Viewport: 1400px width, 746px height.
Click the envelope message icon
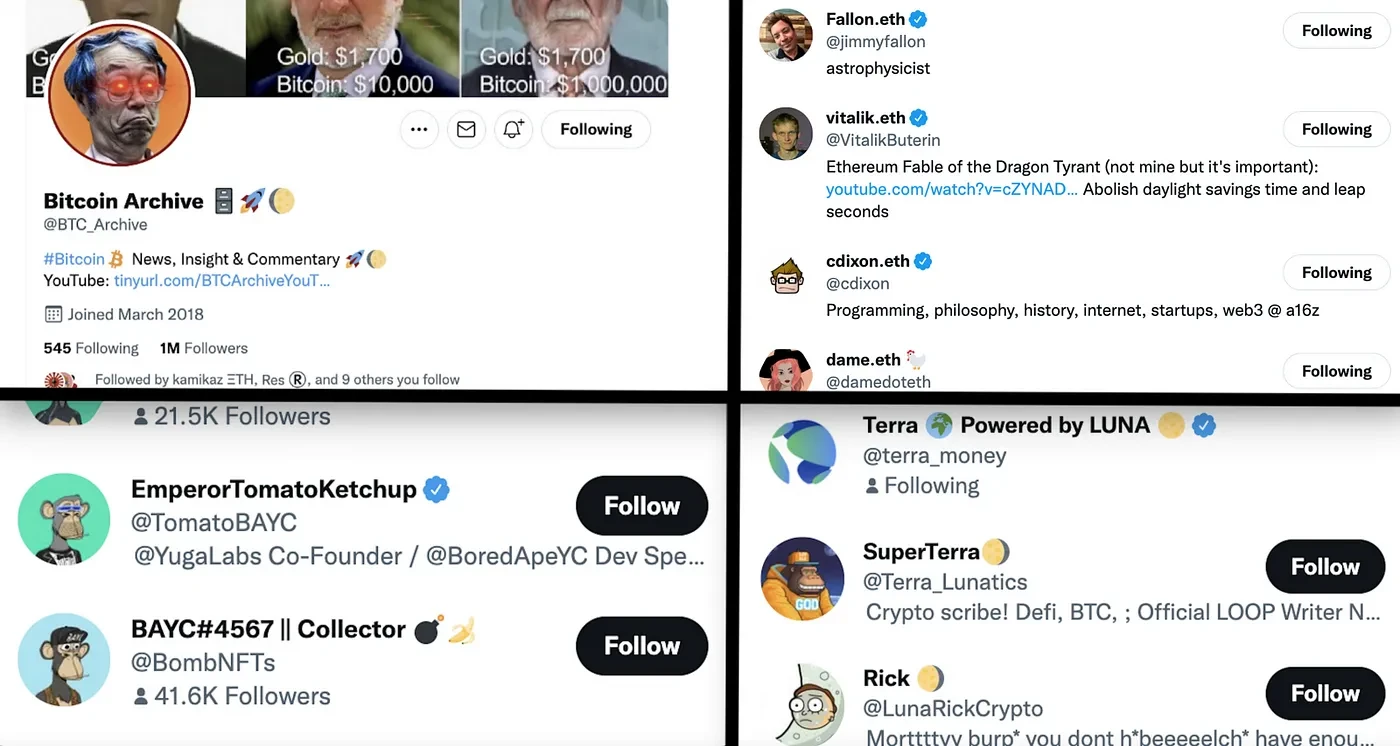pyautogui.click(x=466, y=129)
